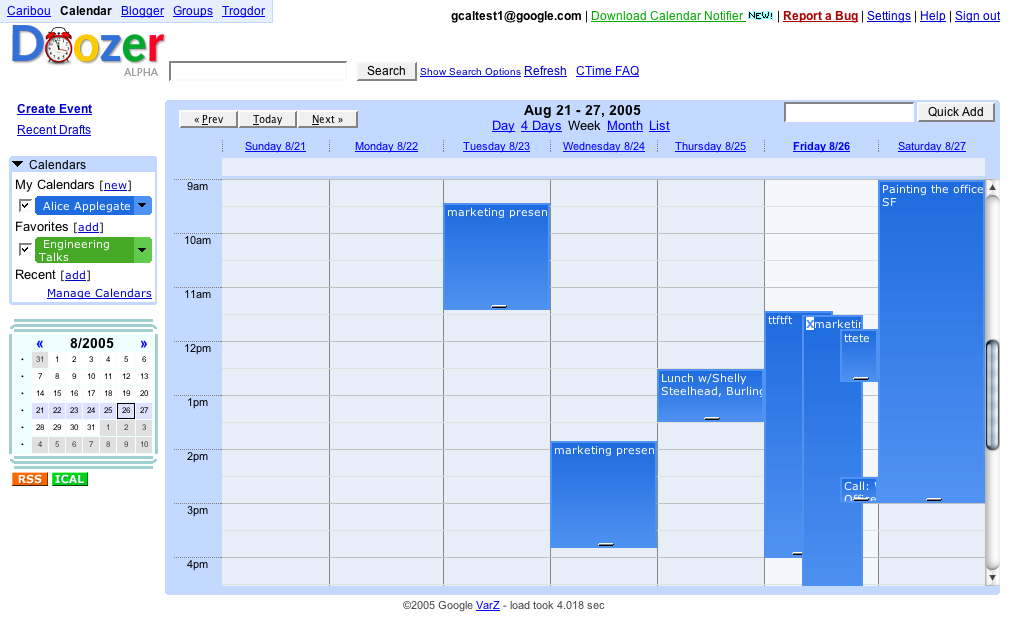Open Help
Screen dimensions: 1009x623
[x=932, y=16]
